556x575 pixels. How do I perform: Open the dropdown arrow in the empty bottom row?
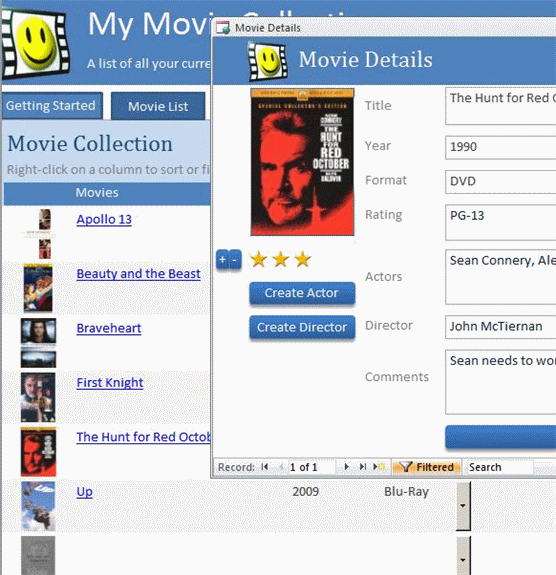[x=463, y=556]
